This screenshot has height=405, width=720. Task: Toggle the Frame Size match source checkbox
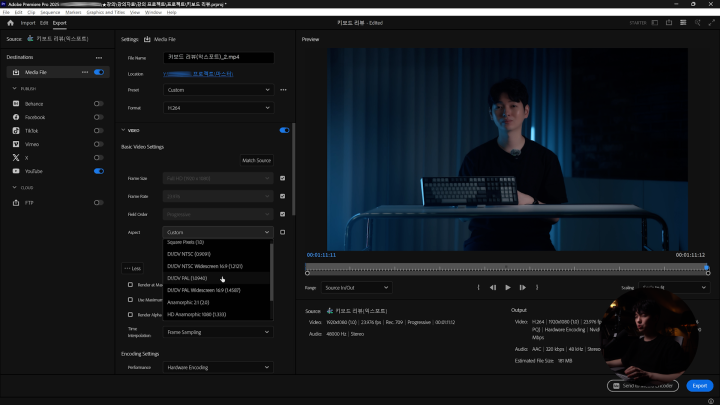[x=283, y=178]
